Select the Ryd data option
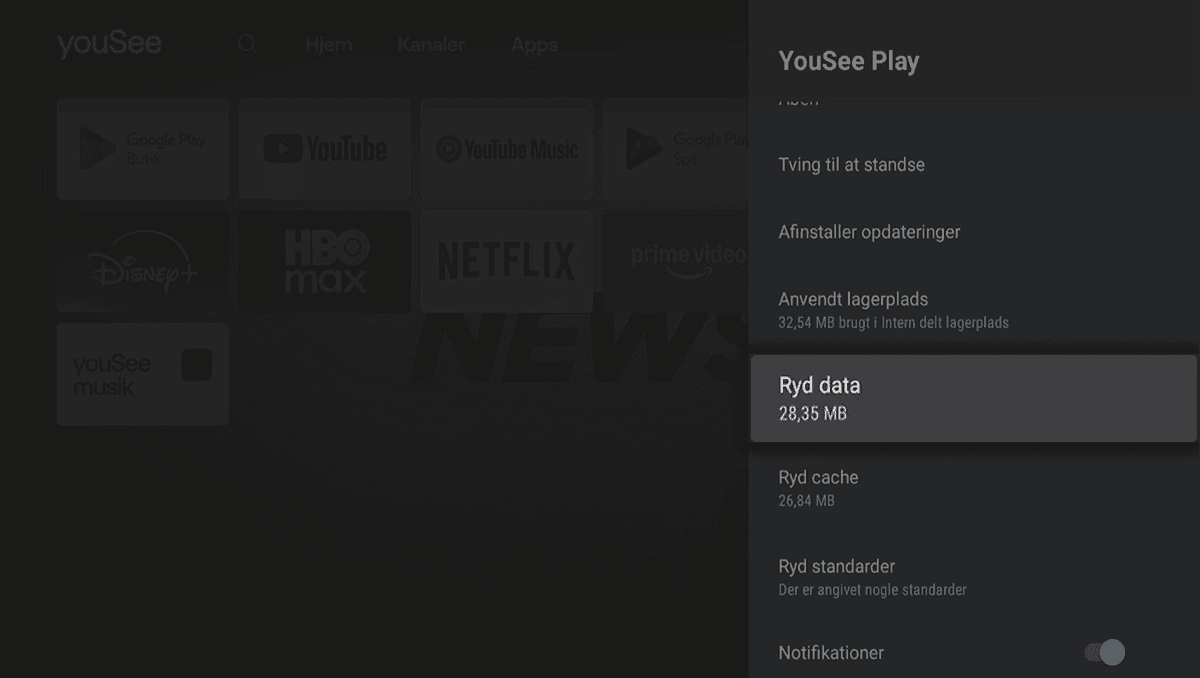The height and width of the screenshot is (678, 1200). (973, 398)
